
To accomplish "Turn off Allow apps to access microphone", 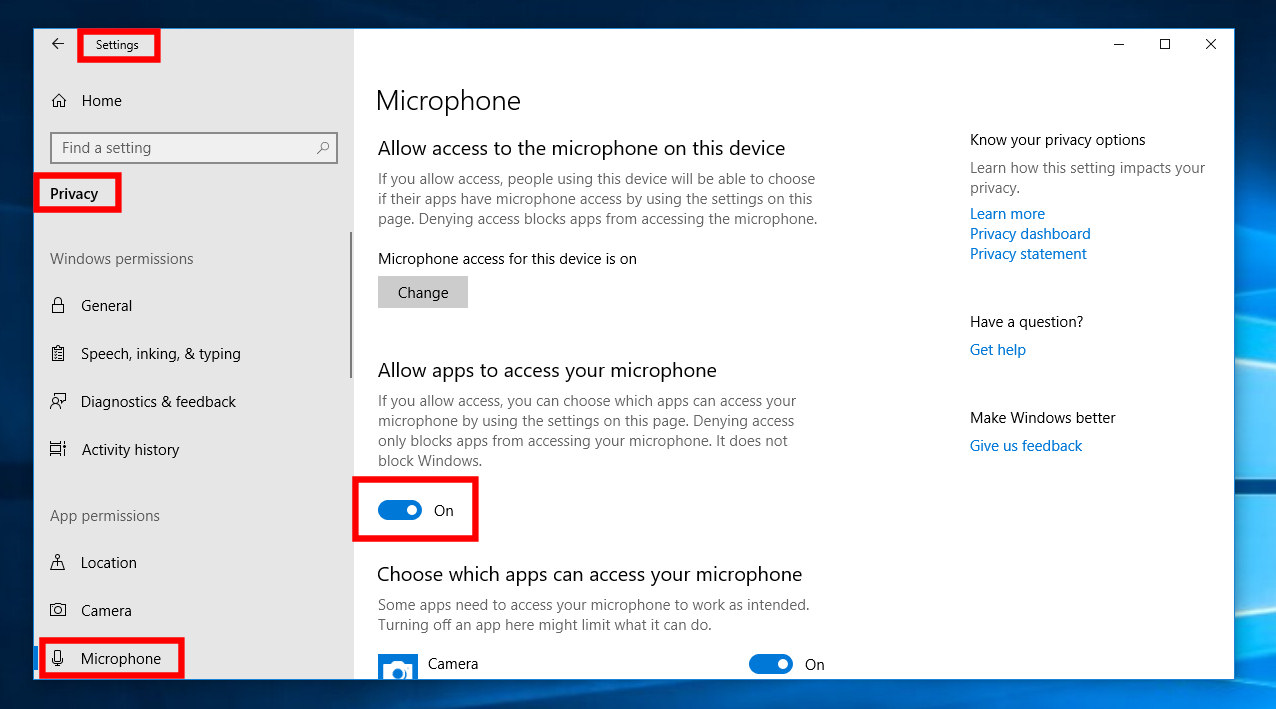I will pyautogui.click(x=400, y=510).
